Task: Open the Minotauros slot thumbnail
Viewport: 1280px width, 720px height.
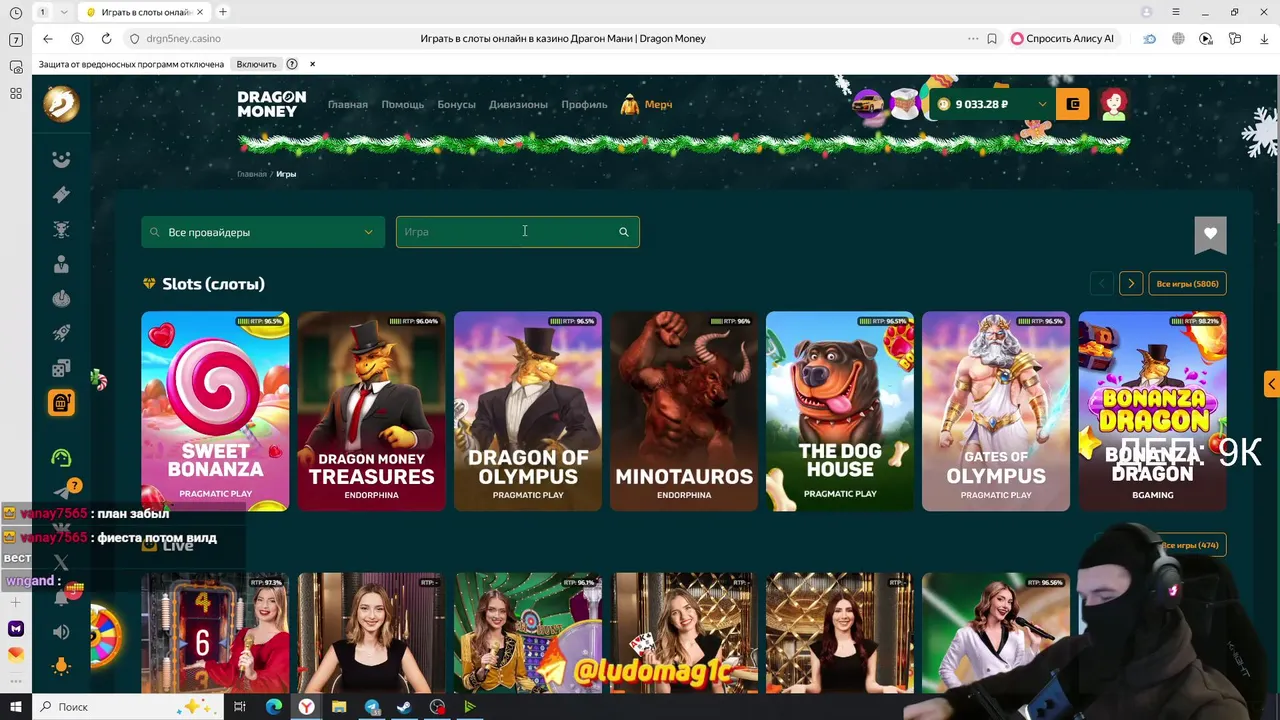Action: tap(684, 411)
